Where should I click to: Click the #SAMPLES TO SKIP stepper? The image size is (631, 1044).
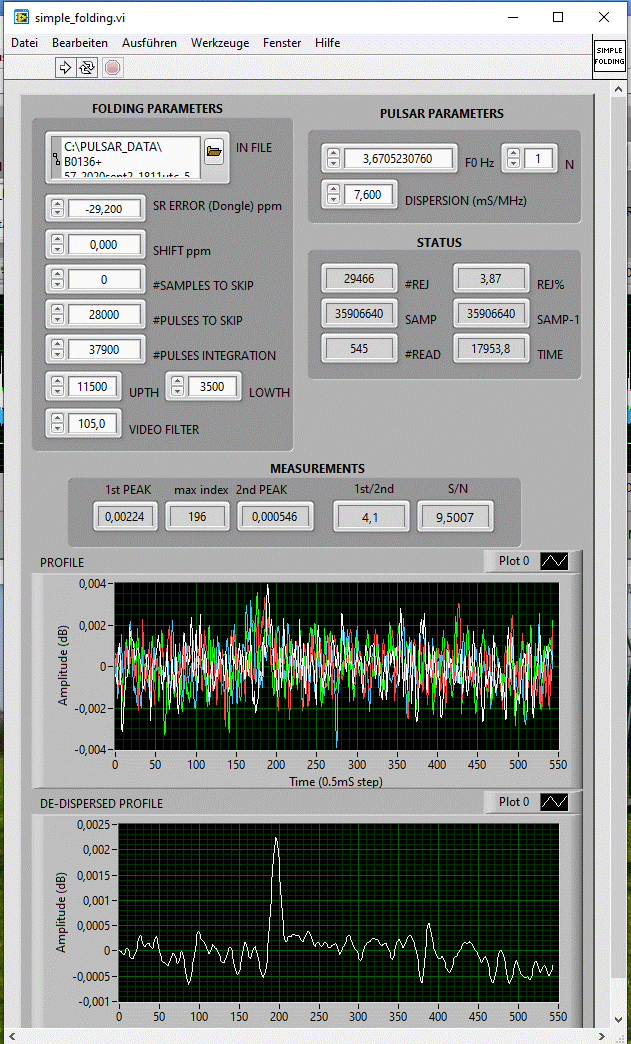(57, 280)
